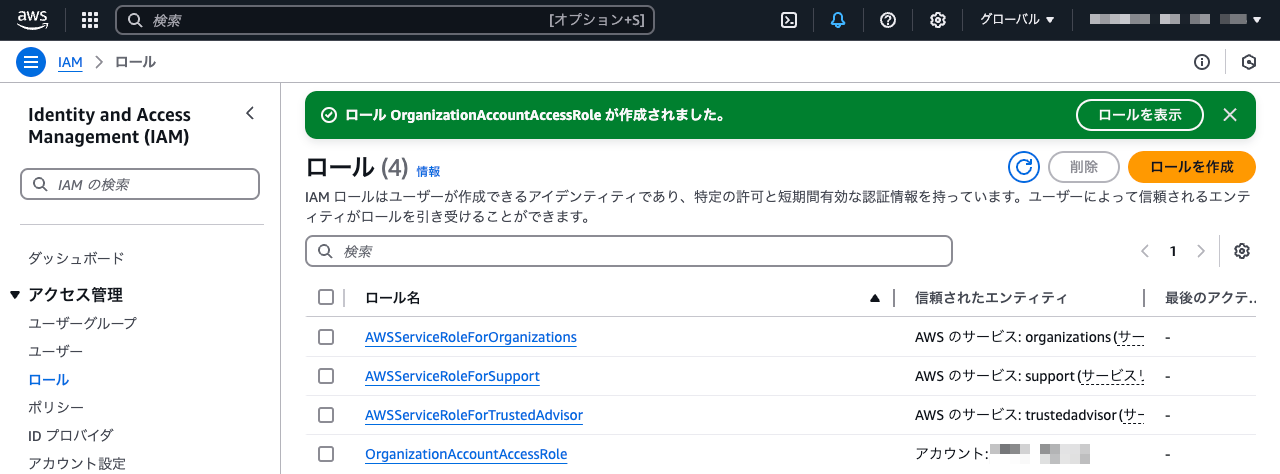
Task: Select ロール in sidebar
Action: [48, 379]
